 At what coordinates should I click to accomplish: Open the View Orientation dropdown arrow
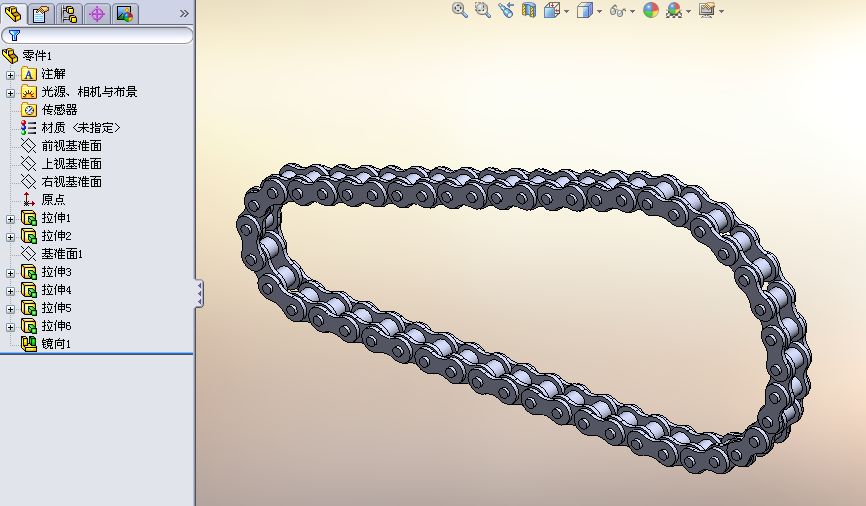567,12
